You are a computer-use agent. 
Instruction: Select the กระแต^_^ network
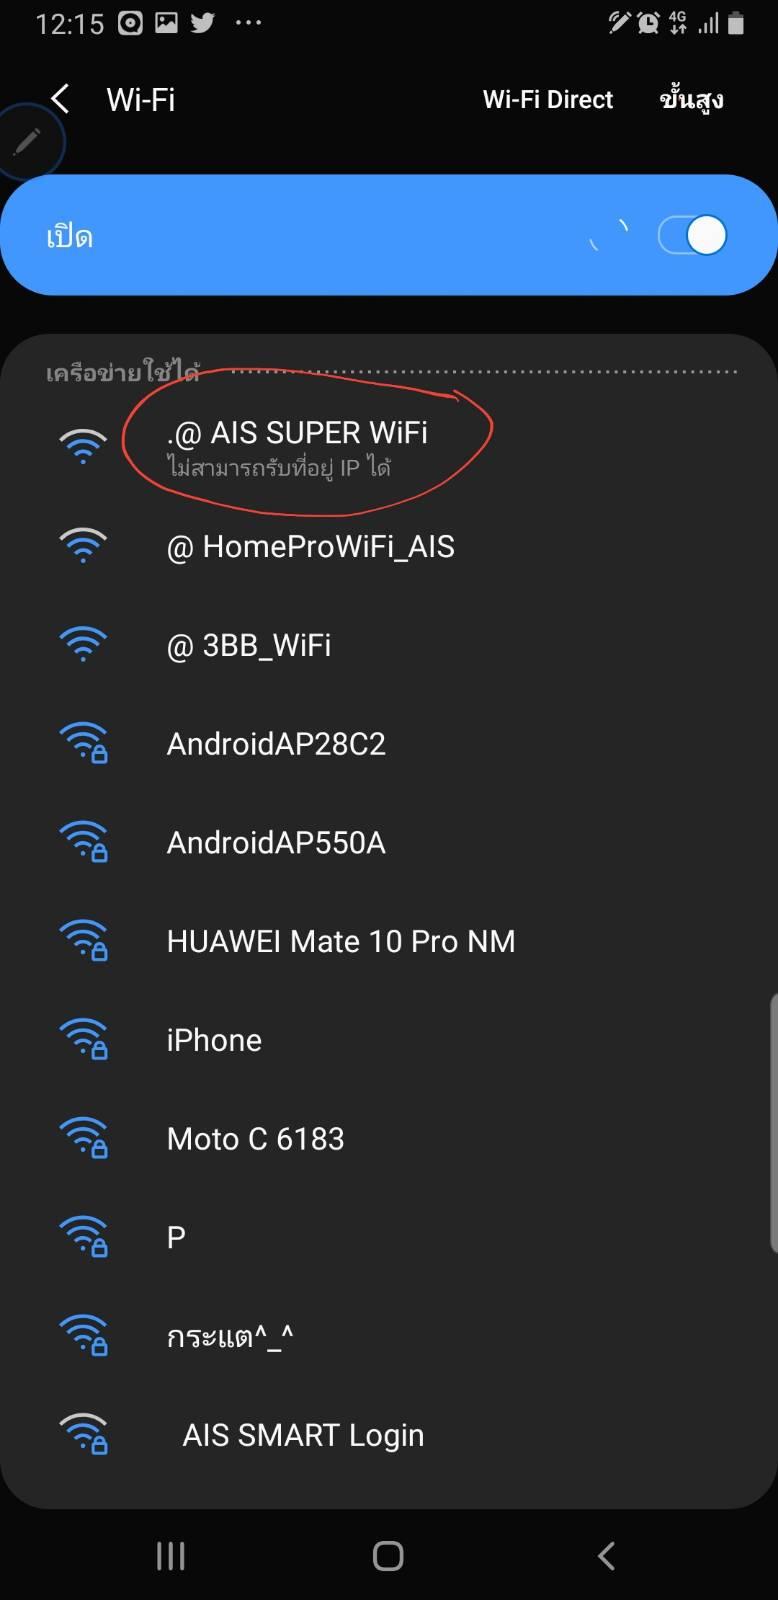pos(389,1336)
